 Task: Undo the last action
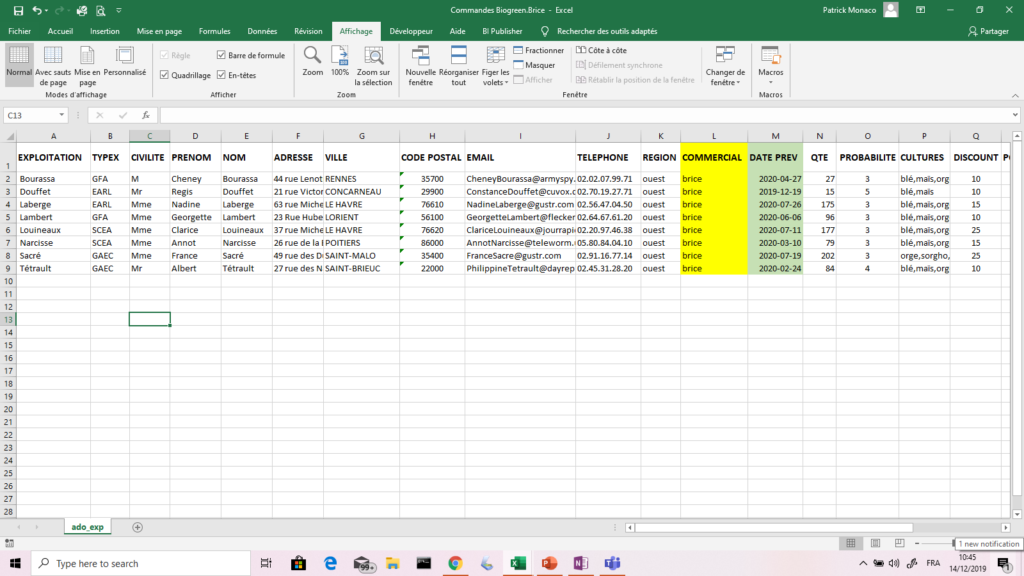pyautogui.click(x=37, y=10)
